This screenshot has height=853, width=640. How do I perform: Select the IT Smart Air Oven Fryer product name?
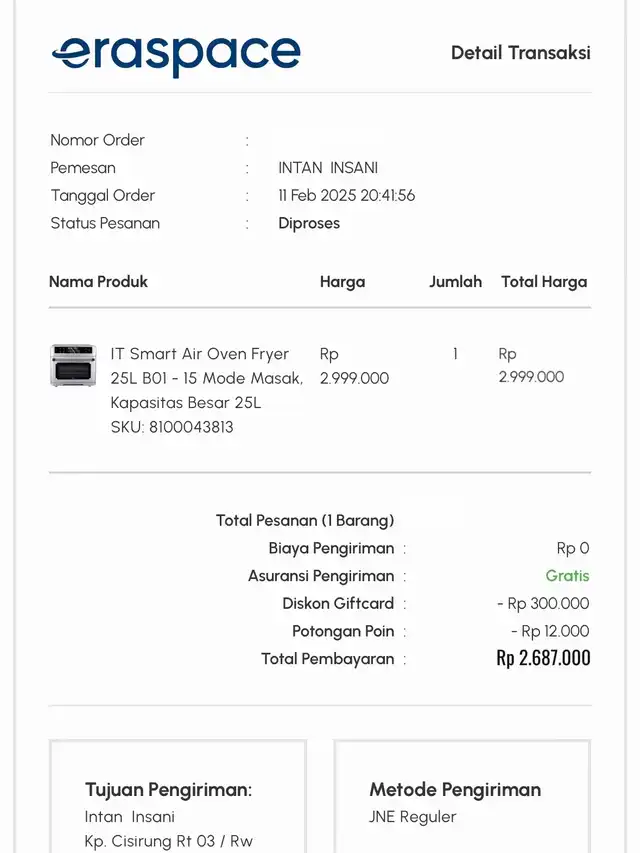pos(207,378)
